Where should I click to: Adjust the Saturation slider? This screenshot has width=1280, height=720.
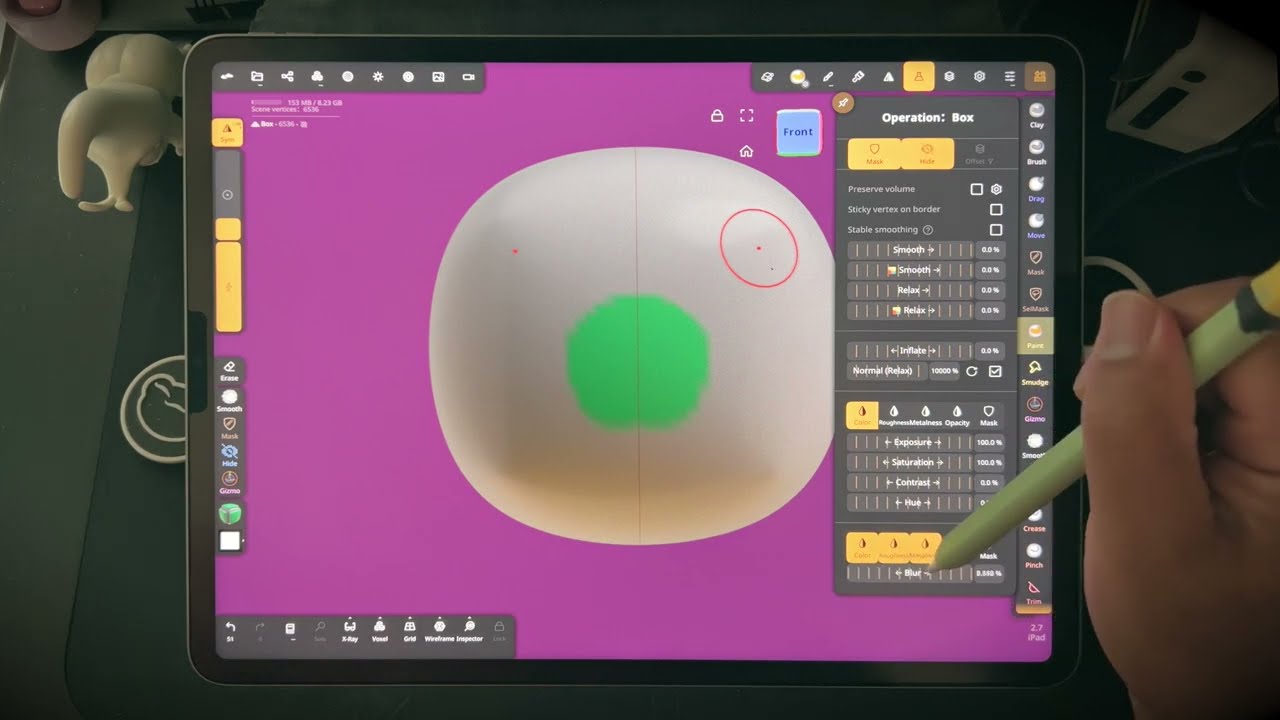[x=910, y=462]
